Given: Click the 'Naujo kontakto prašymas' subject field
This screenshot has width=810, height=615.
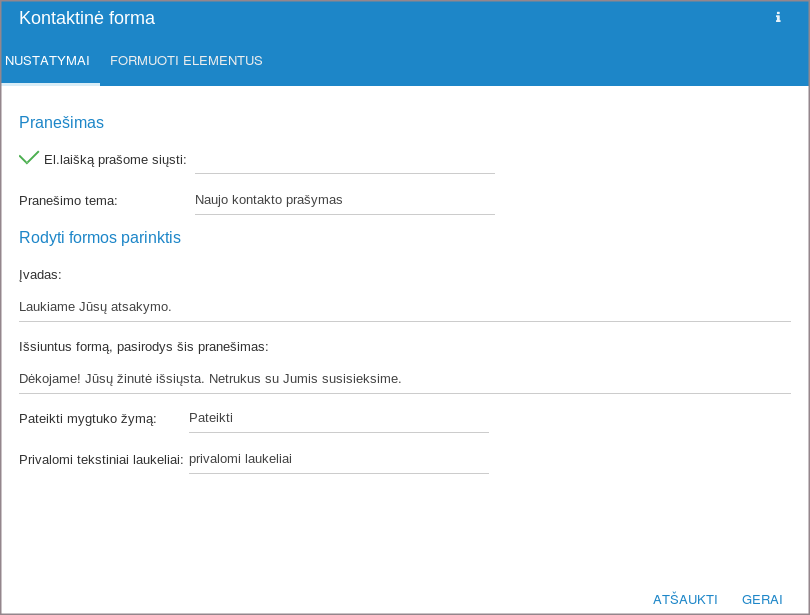Looking at the screenshot, I should click(x=344, y=200).
